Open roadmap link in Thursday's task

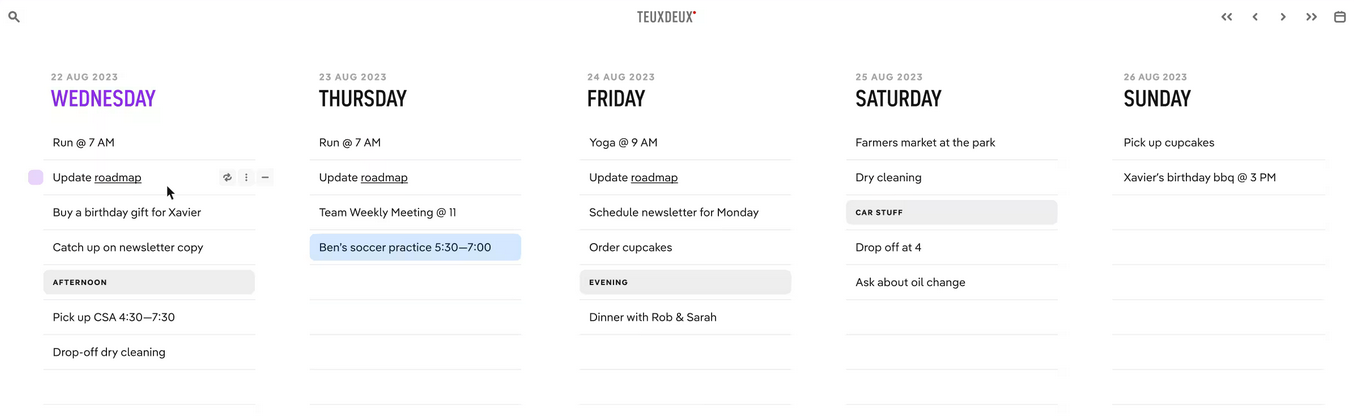click(x=384, y=177)
